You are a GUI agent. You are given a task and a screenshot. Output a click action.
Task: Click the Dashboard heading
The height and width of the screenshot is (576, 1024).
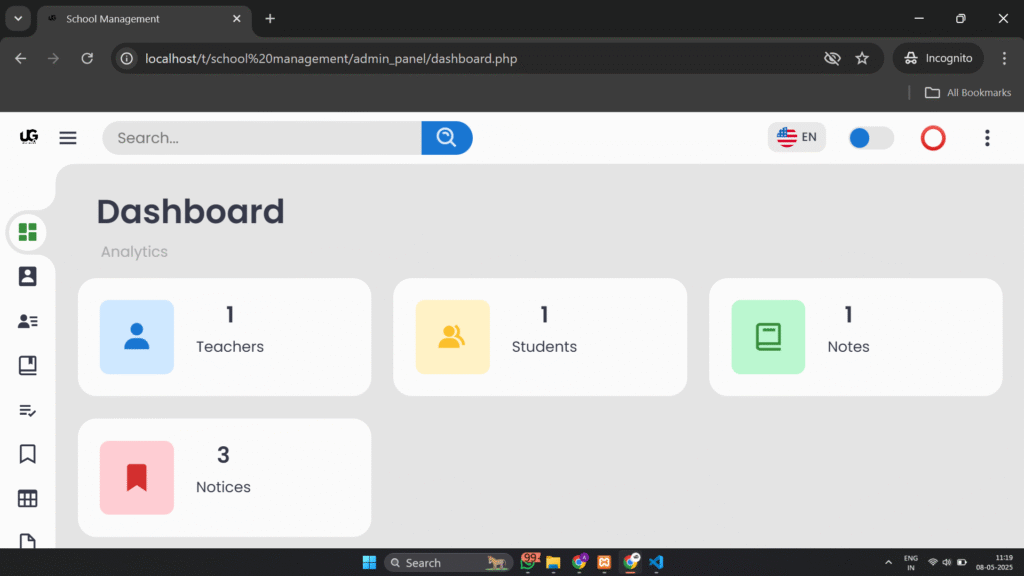[x=190, y=212]
